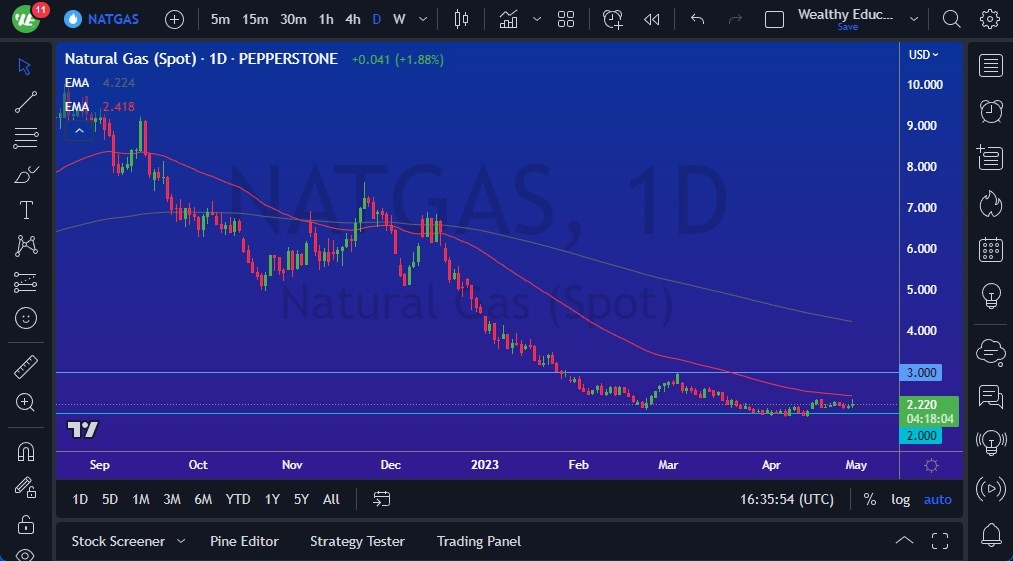The width and height of the screenshot is (1013, 561).
Task: Open the indicator templates grid
Action: pyautogui.click(x=566, y=19)
